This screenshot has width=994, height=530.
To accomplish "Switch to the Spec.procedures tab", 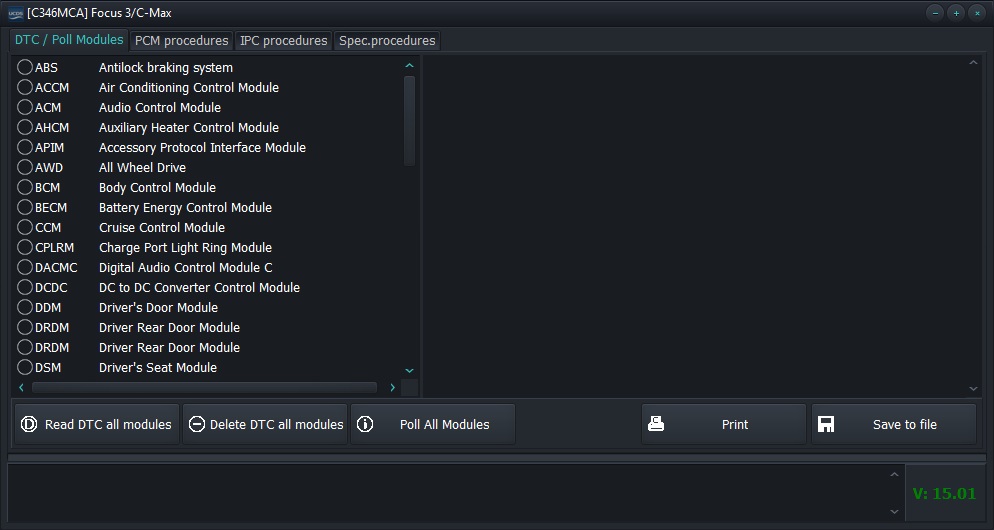I will 387,41.
